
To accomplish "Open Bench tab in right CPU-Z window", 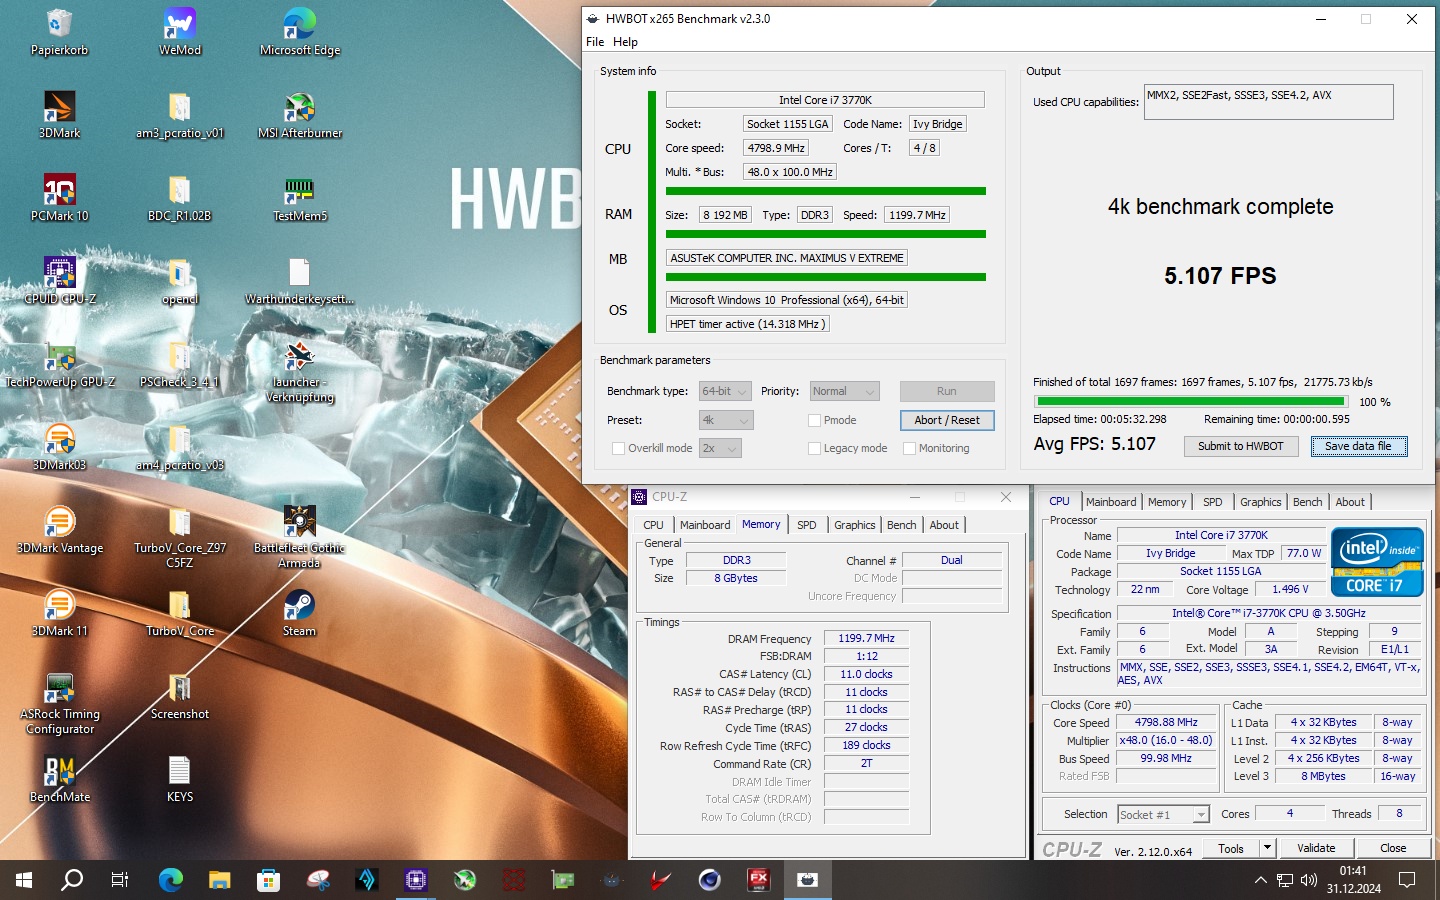I will point(1307,502).
